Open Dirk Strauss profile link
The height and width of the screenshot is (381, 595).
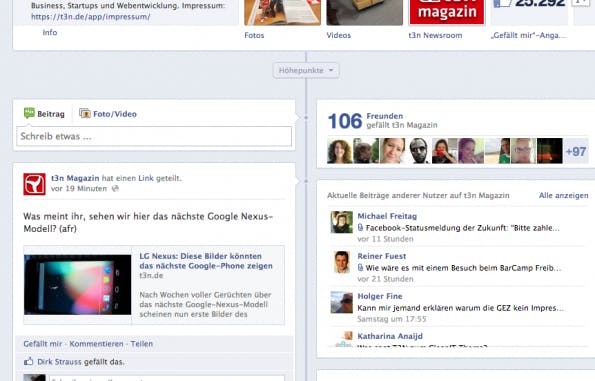[60, 362]
